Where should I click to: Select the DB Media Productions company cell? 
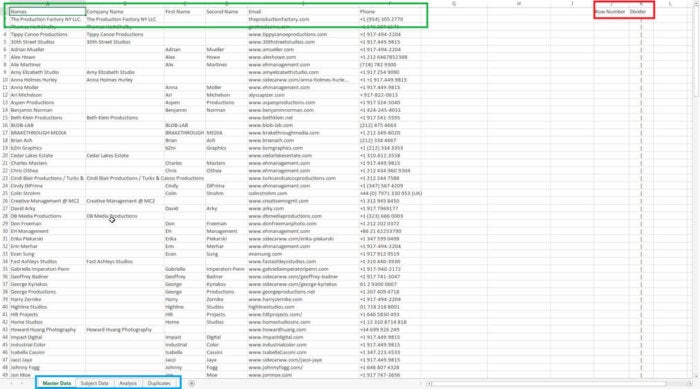pos(125,216)
